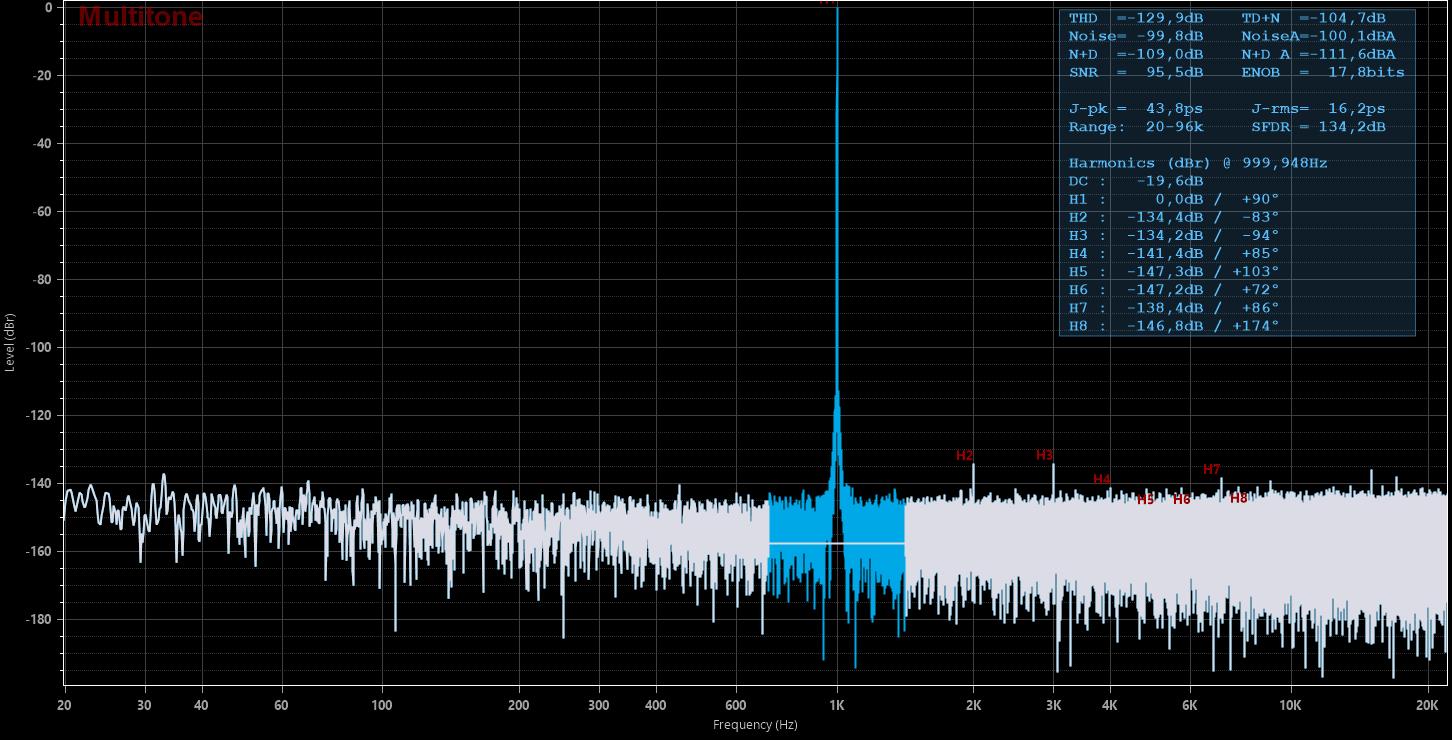Click the NoiseA=-100,1dBA value

(1319, 36)
